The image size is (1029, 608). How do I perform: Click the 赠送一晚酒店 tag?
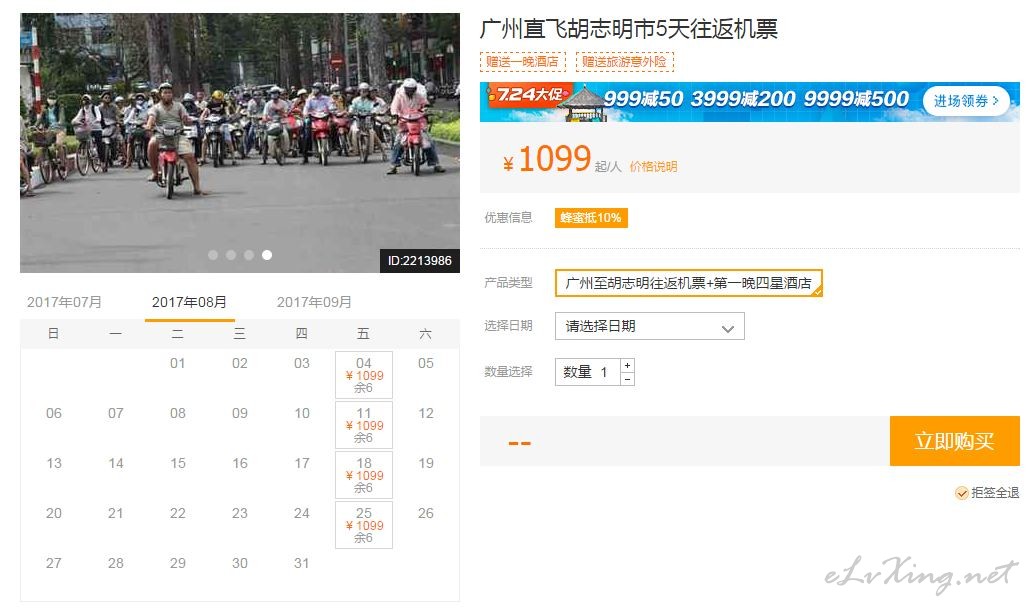522,62
